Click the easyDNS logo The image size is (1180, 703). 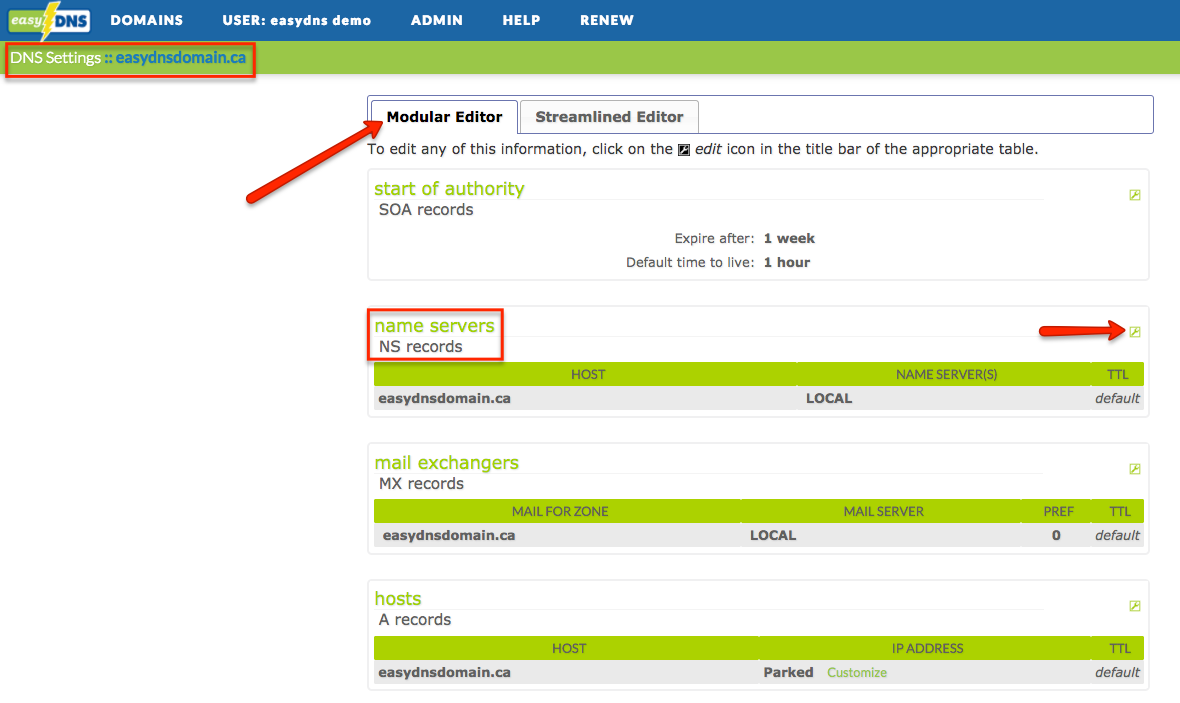[x=50, y=20]
